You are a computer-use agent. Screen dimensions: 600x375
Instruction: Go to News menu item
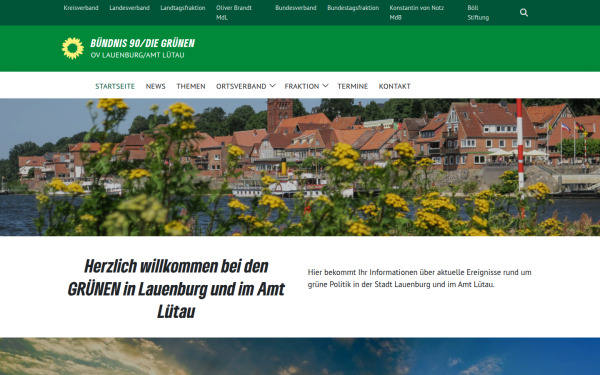tap(155, 86)
